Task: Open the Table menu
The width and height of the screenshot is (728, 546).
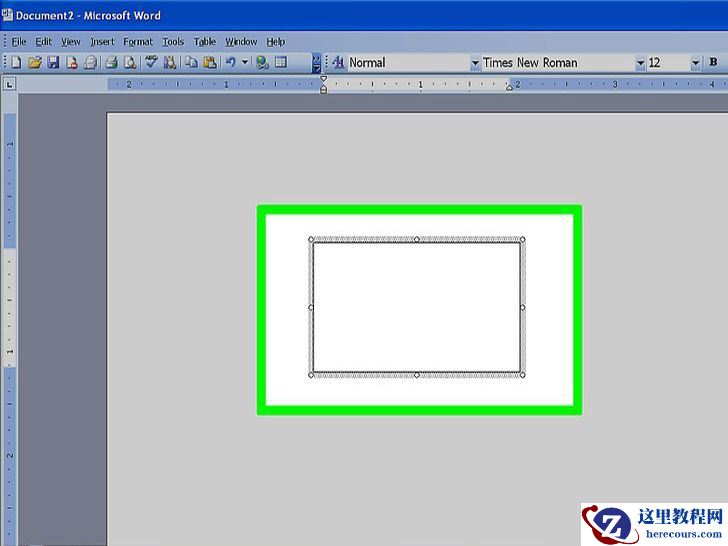Action: tap(205, 42)
